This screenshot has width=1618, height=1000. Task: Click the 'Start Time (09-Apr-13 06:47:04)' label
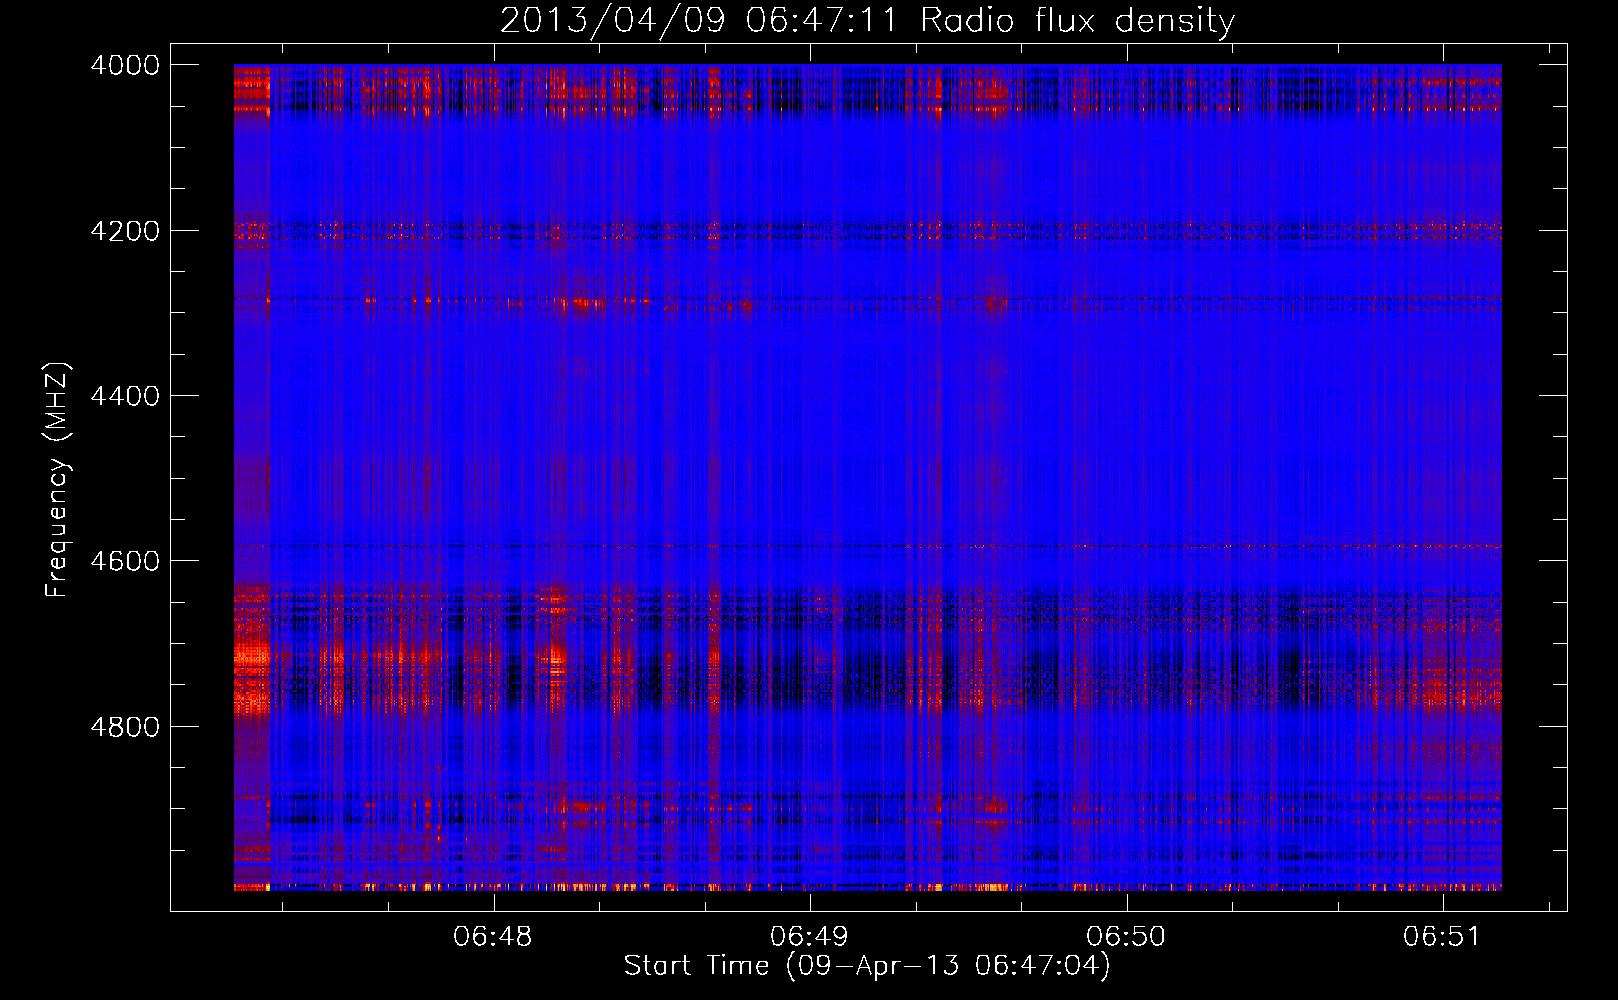click(x=867, y=966)
